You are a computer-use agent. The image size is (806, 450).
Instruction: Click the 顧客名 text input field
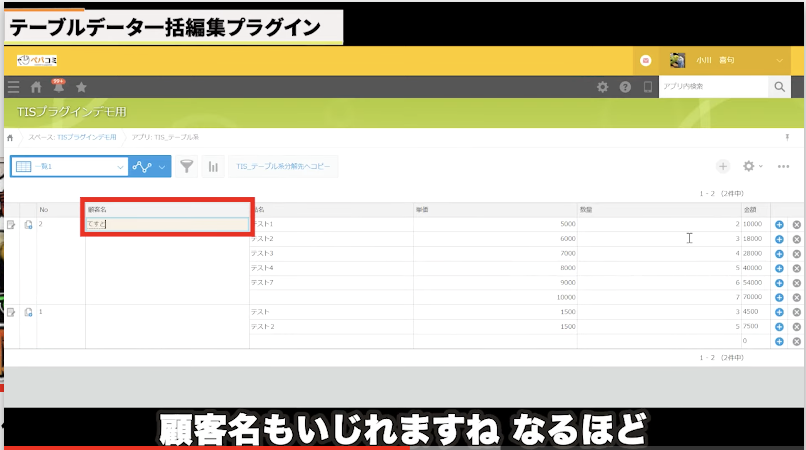click(167, 225)
